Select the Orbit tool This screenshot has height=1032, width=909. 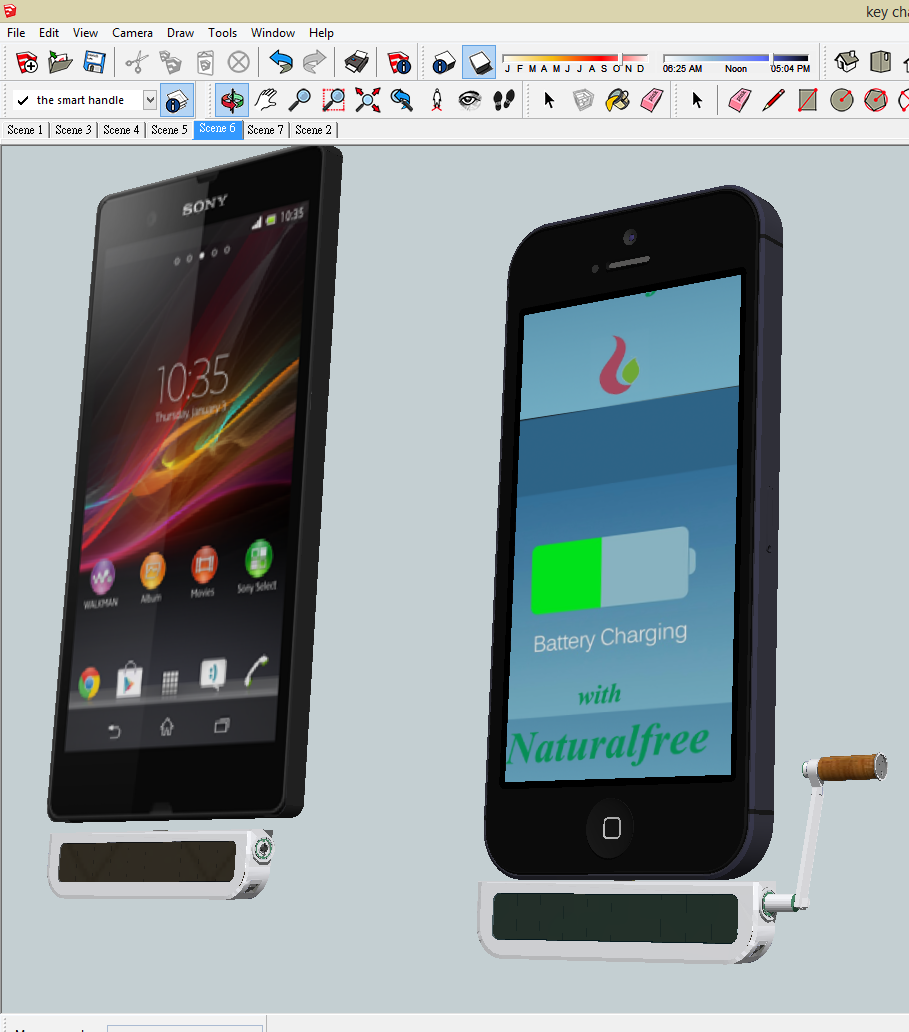(x=232, y=100)
